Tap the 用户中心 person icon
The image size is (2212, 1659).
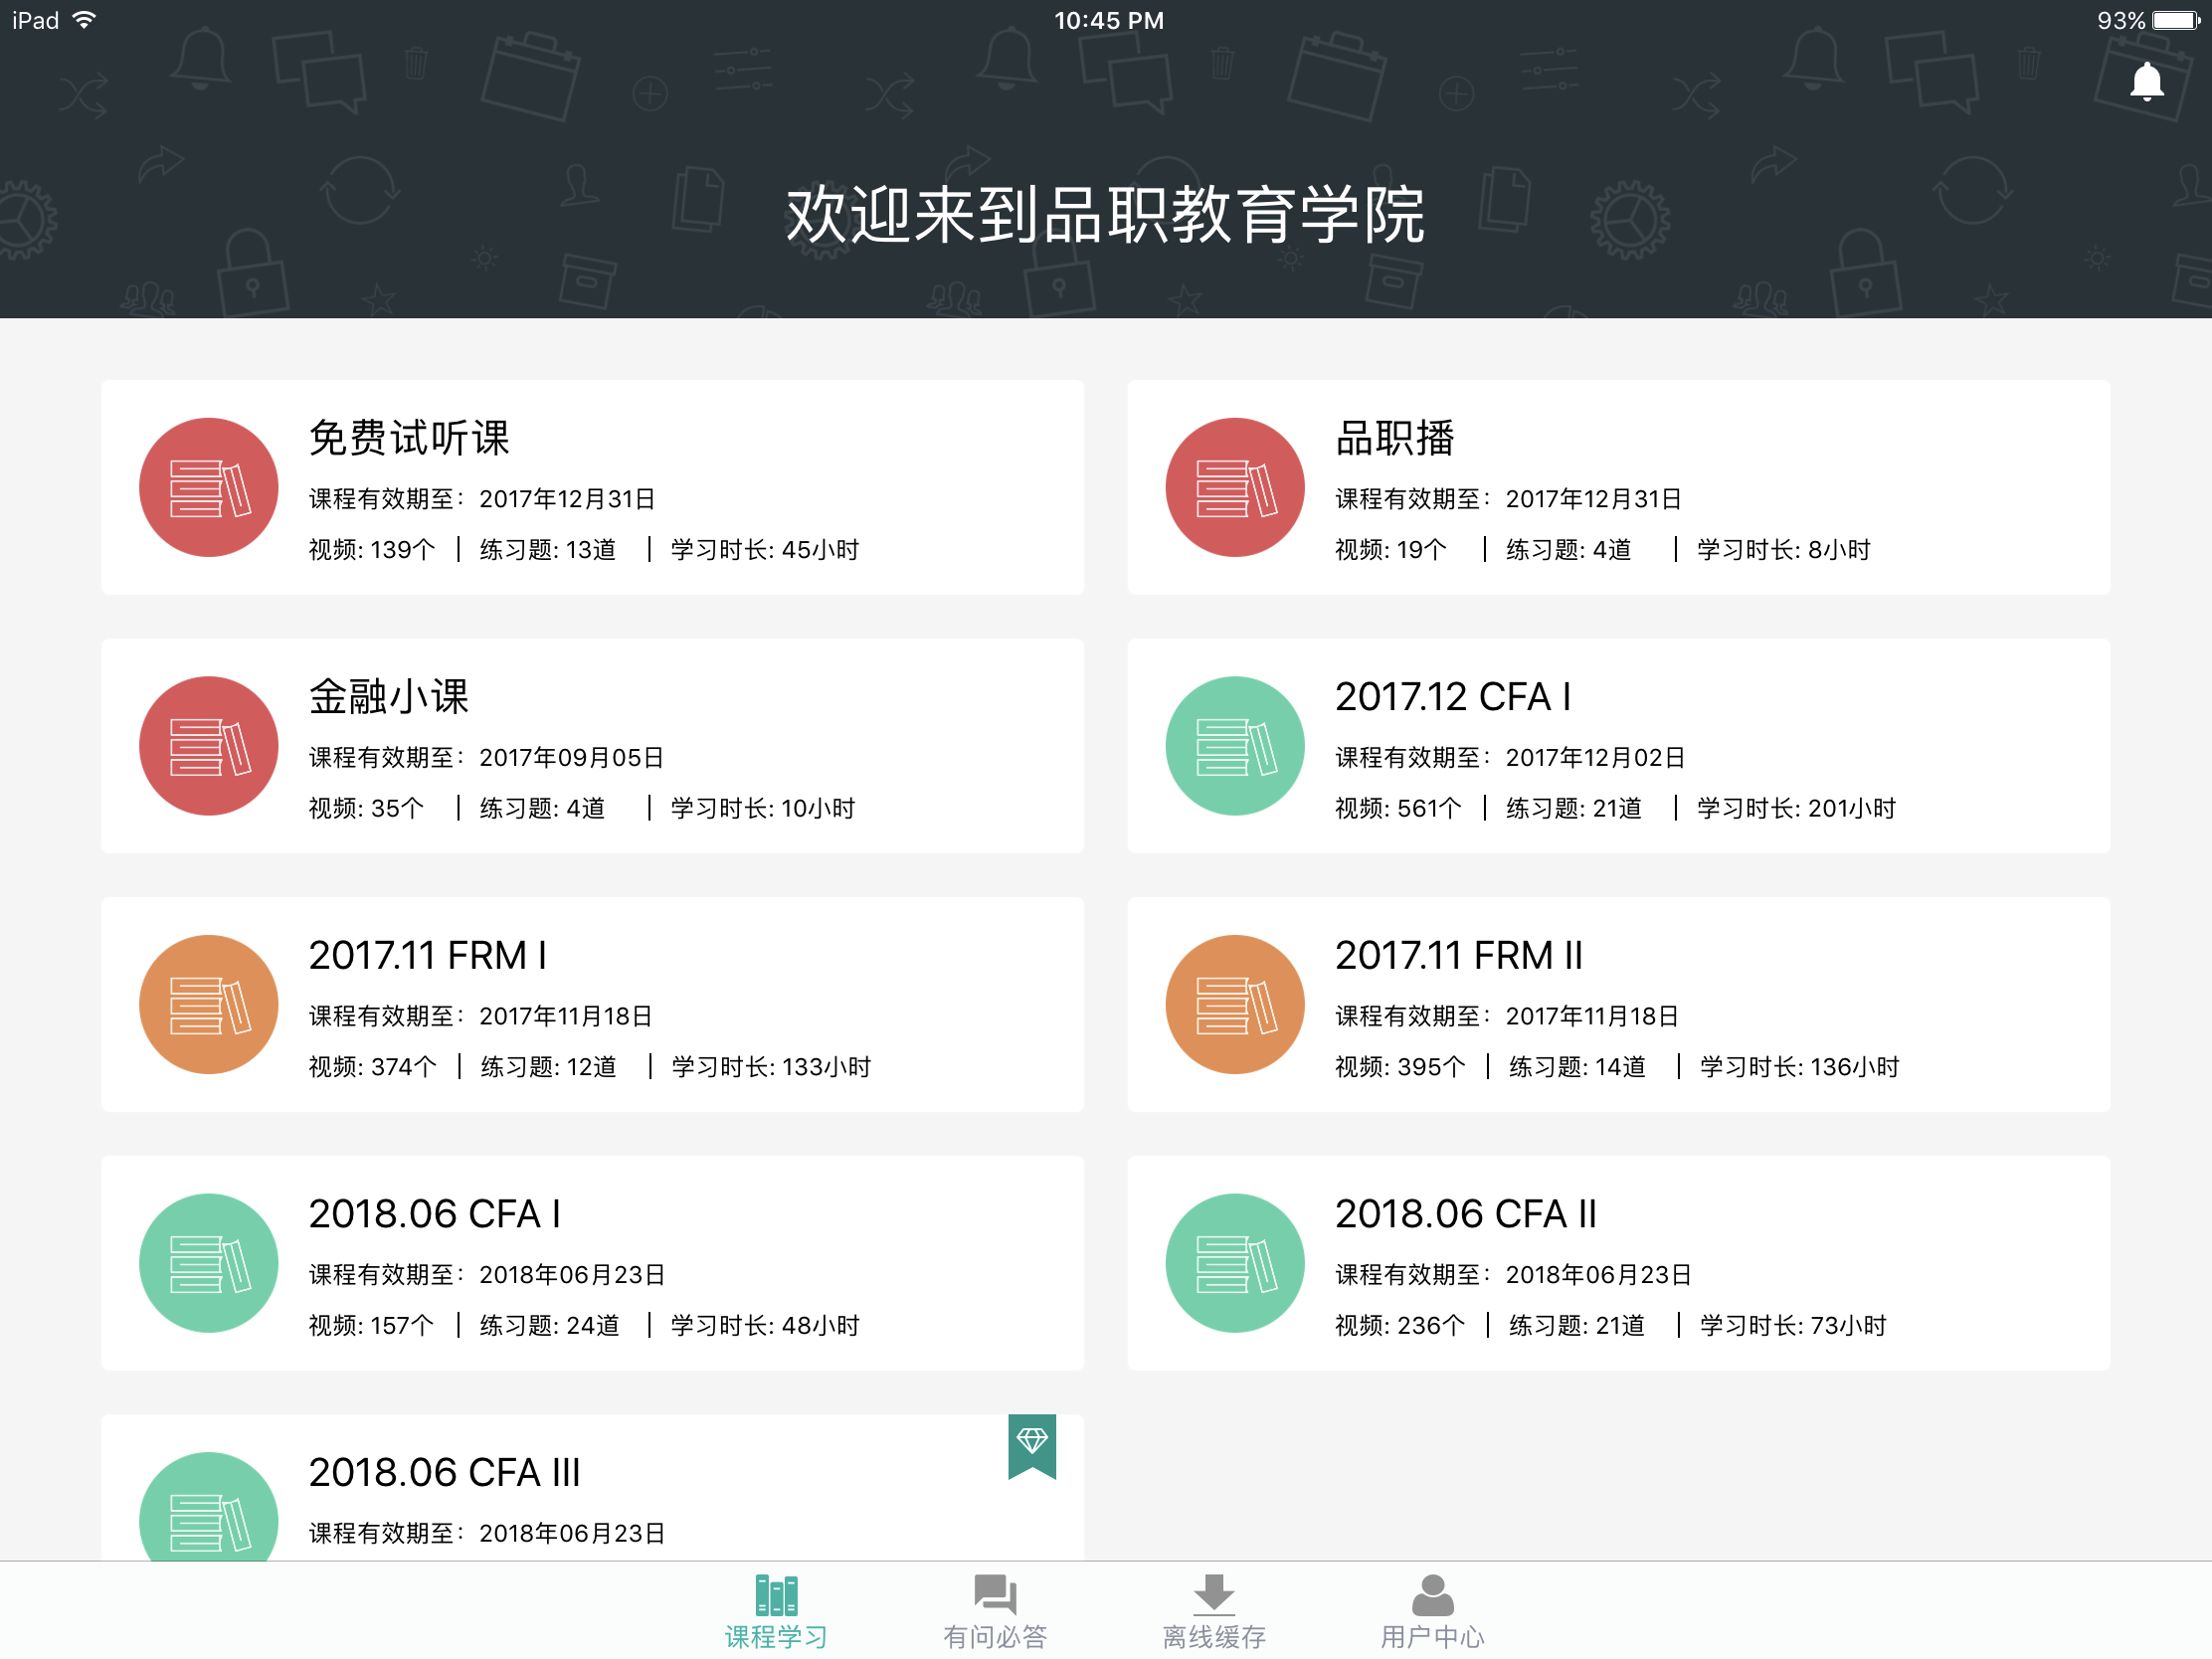pyautogui.click(x=1432, y=1595)
